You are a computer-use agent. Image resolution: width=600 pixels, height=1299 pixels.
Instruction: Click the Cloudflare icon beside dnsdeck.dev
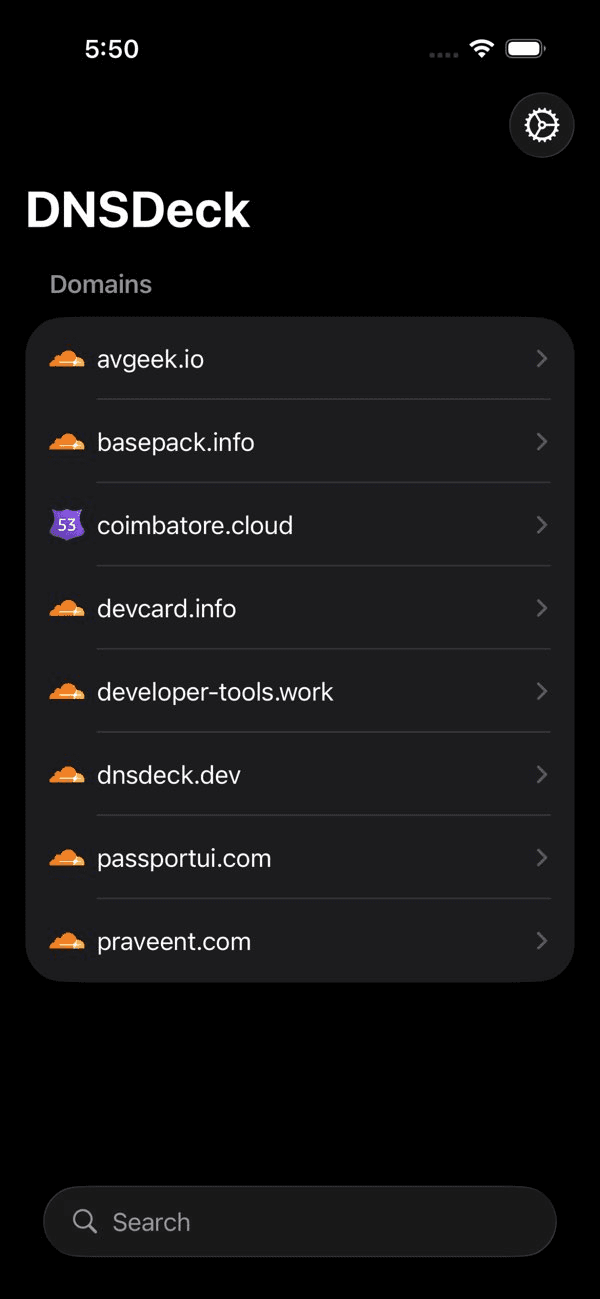67,774
